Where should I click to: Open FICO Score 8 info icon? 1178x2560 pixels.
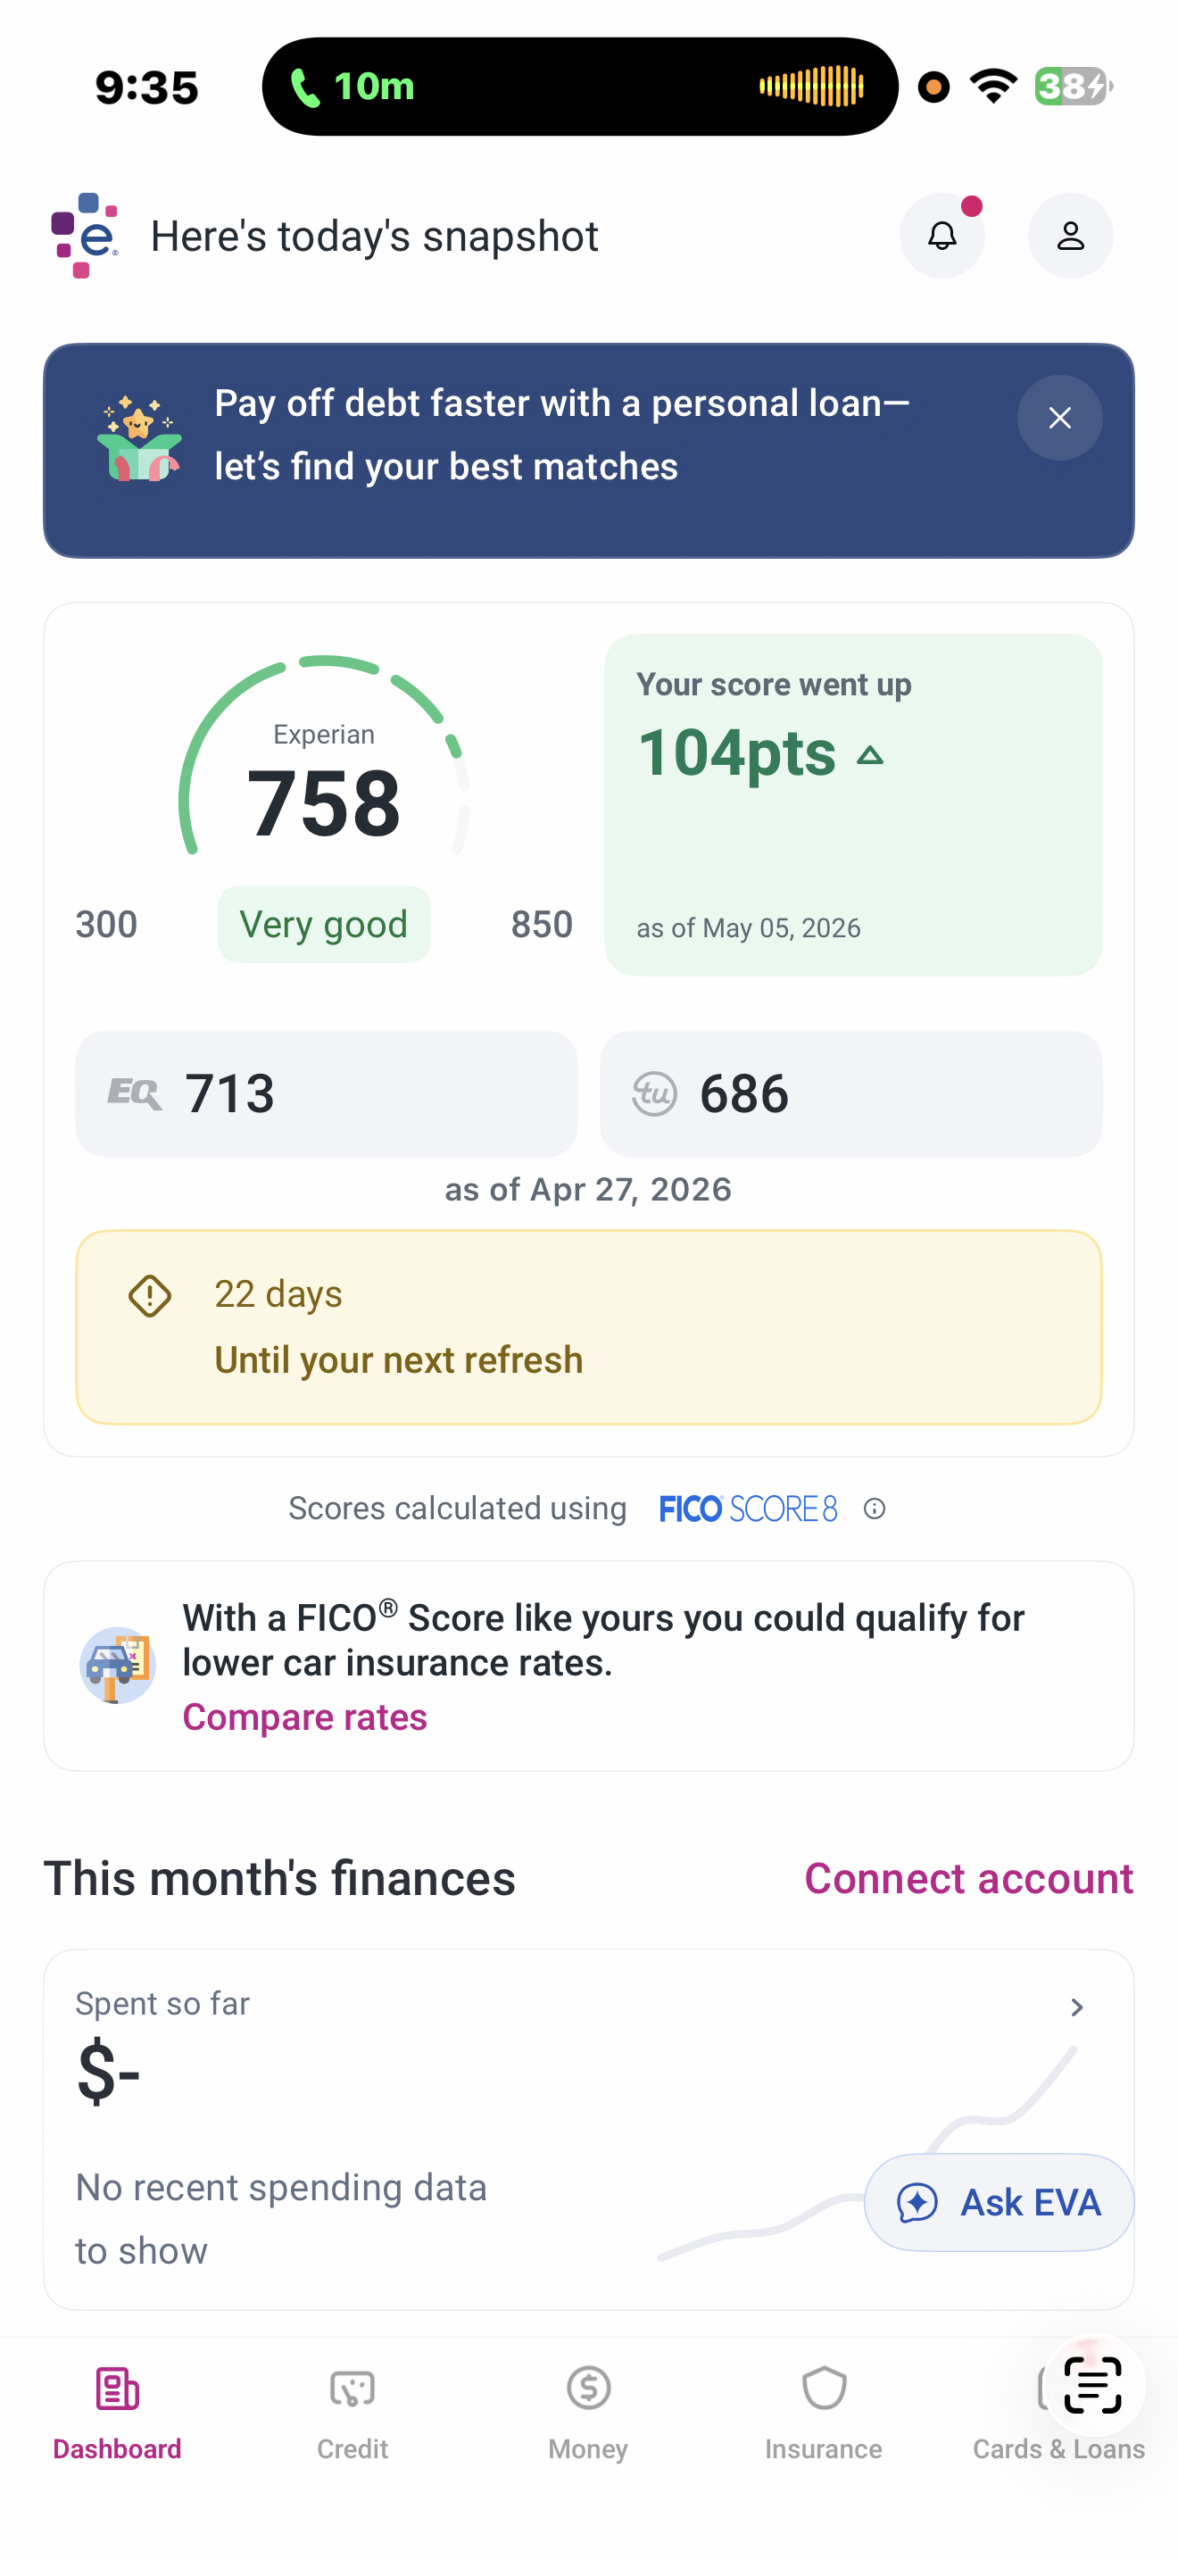pyautogui.click(x=874, y=1509)
